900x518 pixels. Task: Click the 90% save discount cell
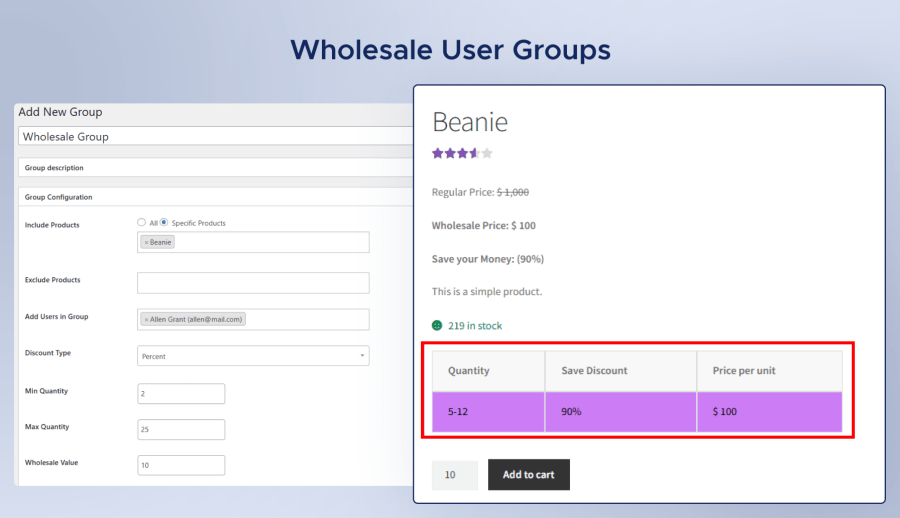tap(620, 412)
